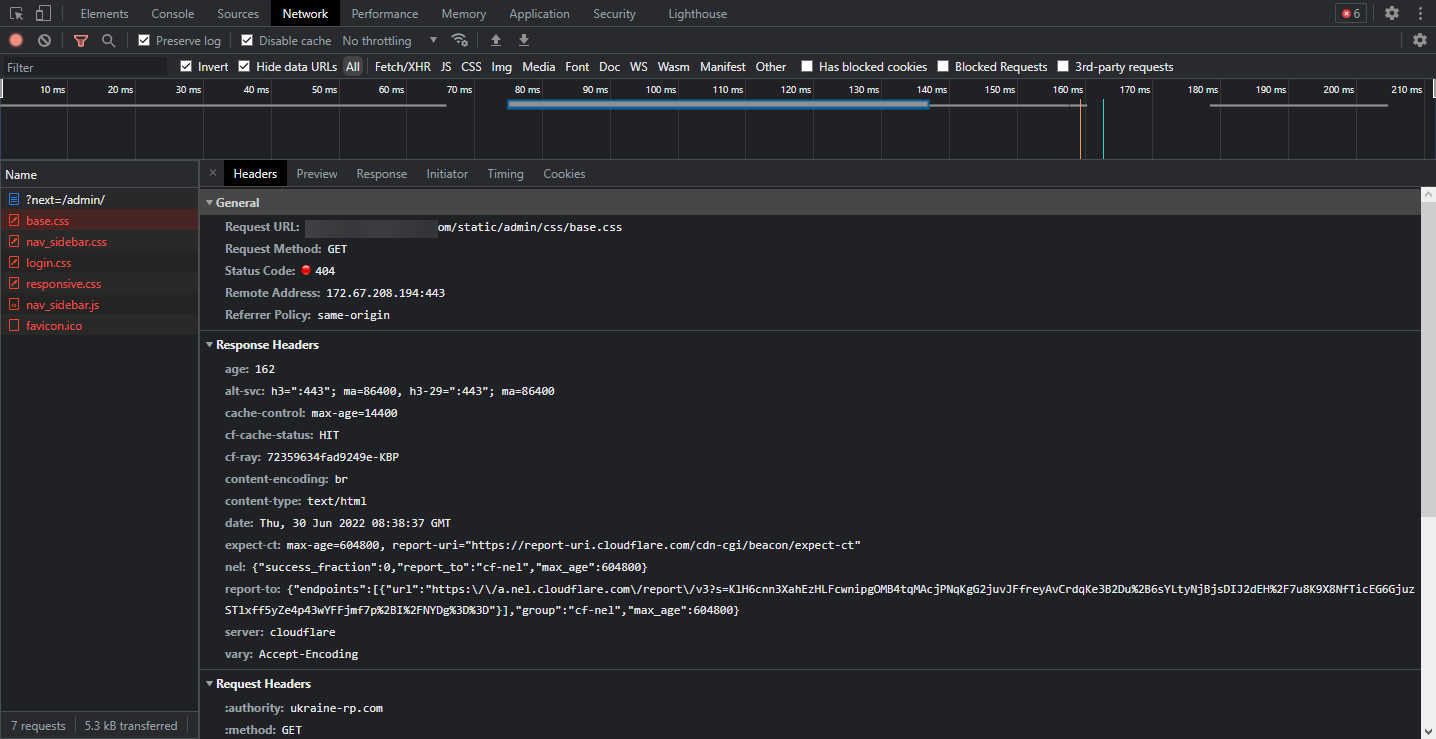The height and width of the screenshot is (739, 1436).
Task: Toggle the device toolbar icon
Action: point(43,14)
